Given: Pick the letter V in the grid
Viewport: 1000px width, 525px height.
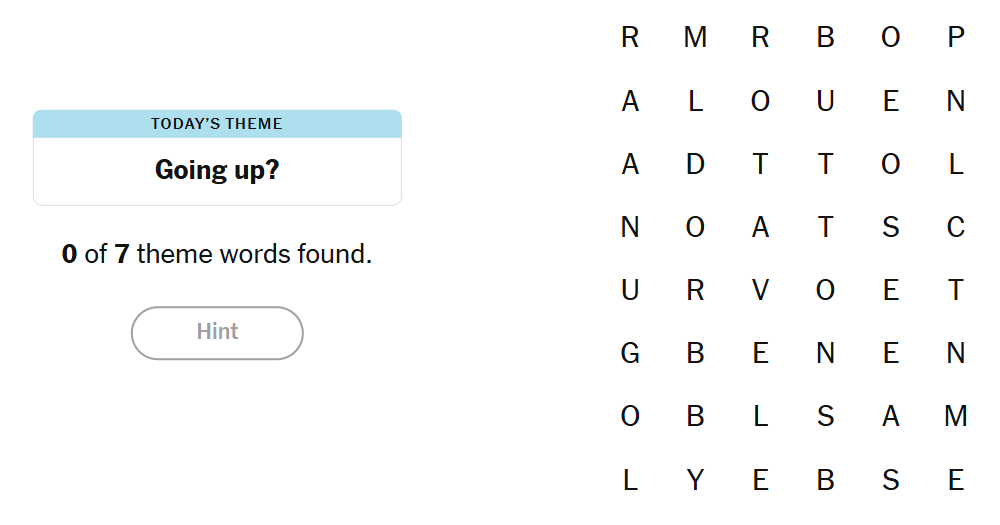Looking at the screenshot, I should [x=760, y=291].
